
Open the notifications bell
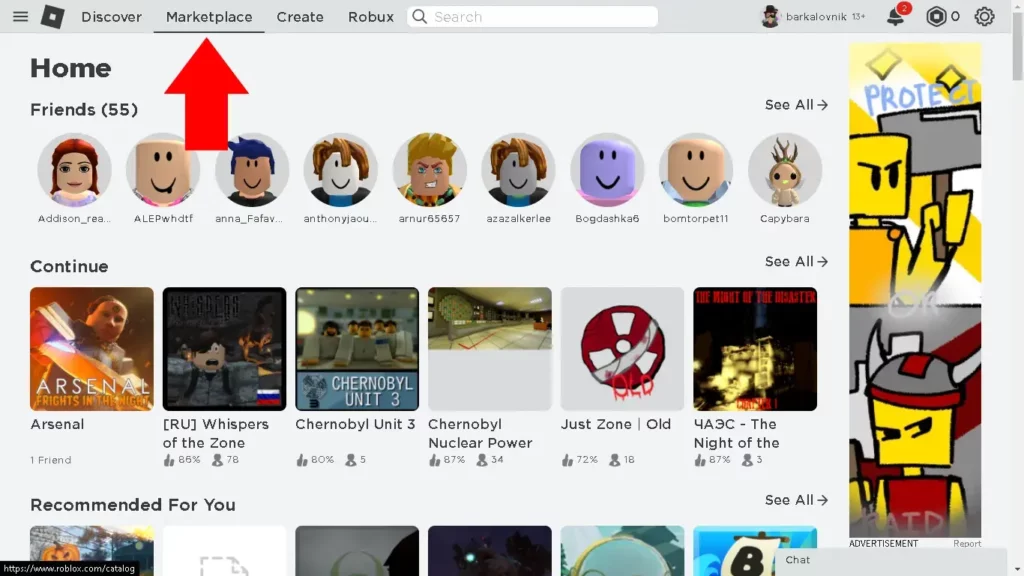895,16
